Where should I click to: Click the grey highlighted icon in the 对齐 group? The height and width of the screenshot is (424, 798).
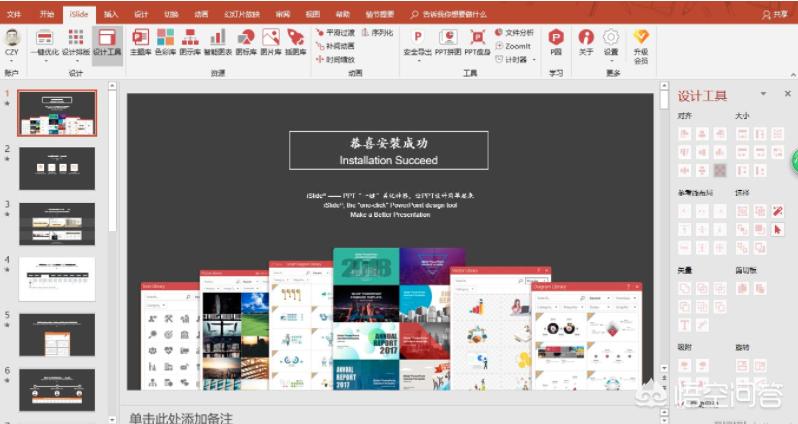coord(720,171)
